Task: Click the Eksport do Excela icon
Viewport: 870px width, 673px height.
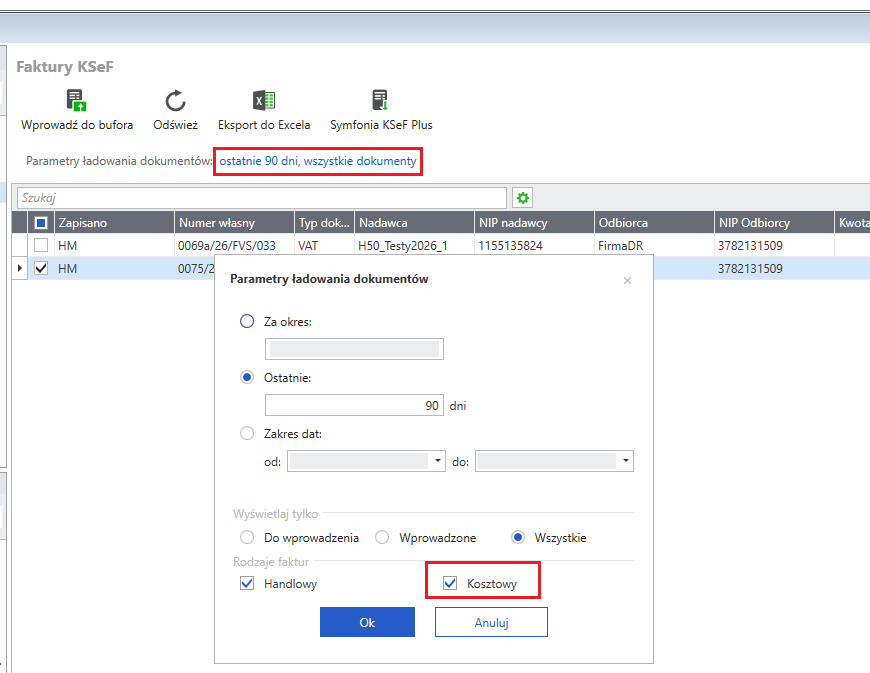Action: 264,101
